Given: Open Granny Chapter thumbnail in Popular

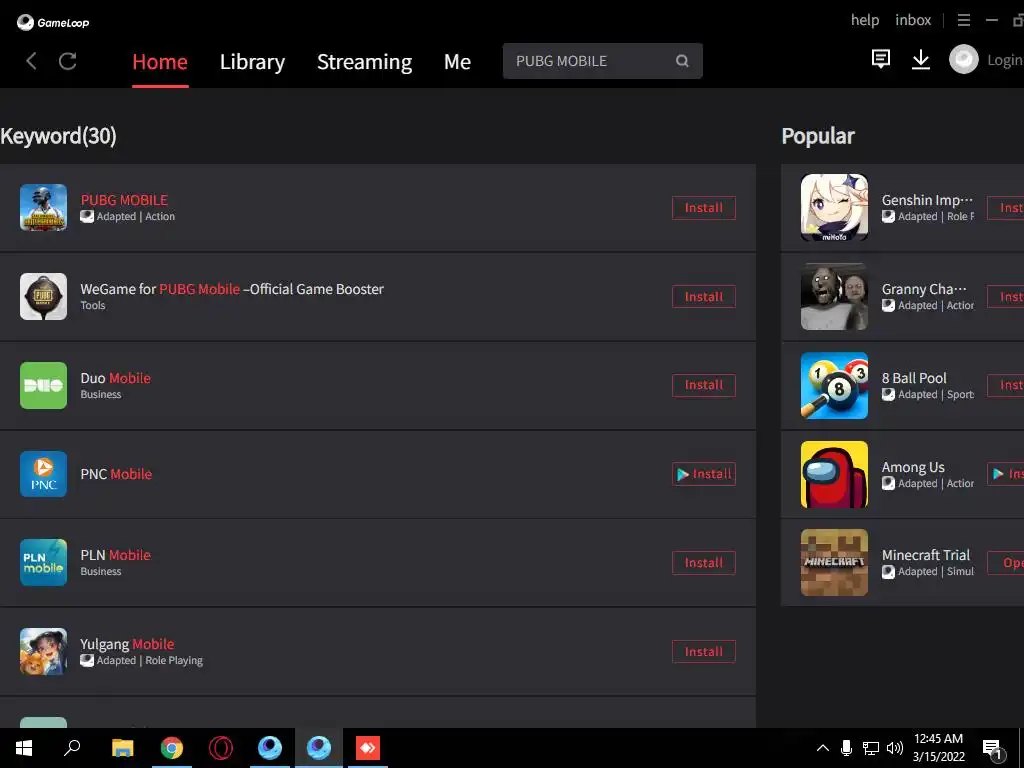Looking at the screenshot, I should [x=834, y=296].
